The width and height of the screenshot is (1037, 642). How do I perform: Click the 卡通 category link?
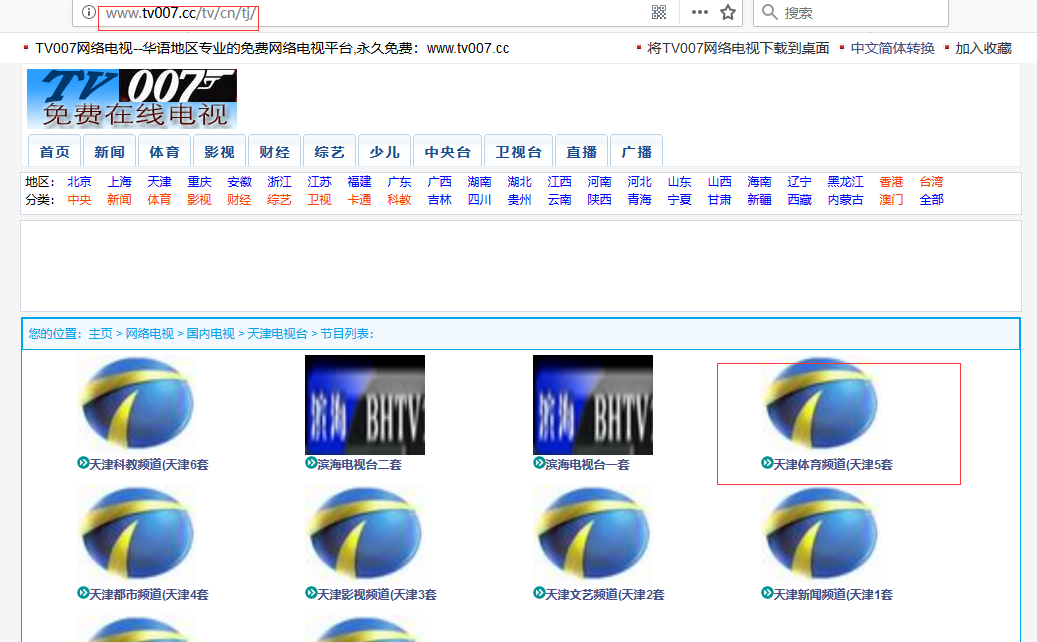(x=359, y=199)
